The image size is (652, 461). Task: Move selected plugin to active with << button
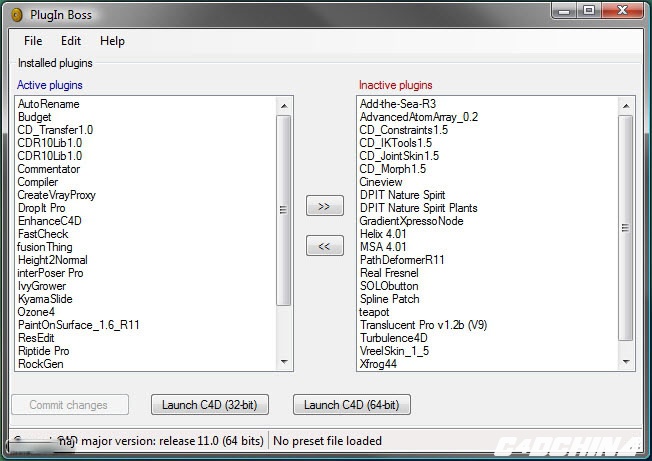(325, 246)
